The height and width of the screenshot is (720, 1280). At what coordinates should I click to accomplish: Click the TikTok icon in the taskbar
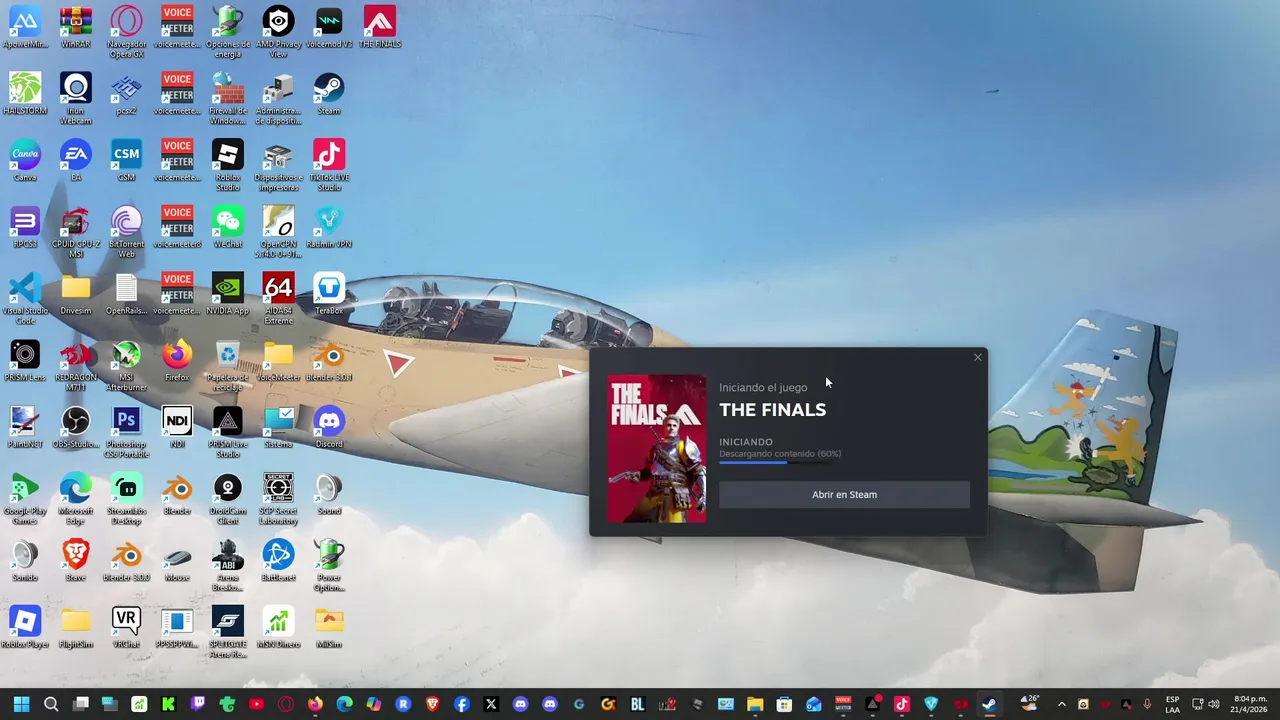(x=901, y=704)
